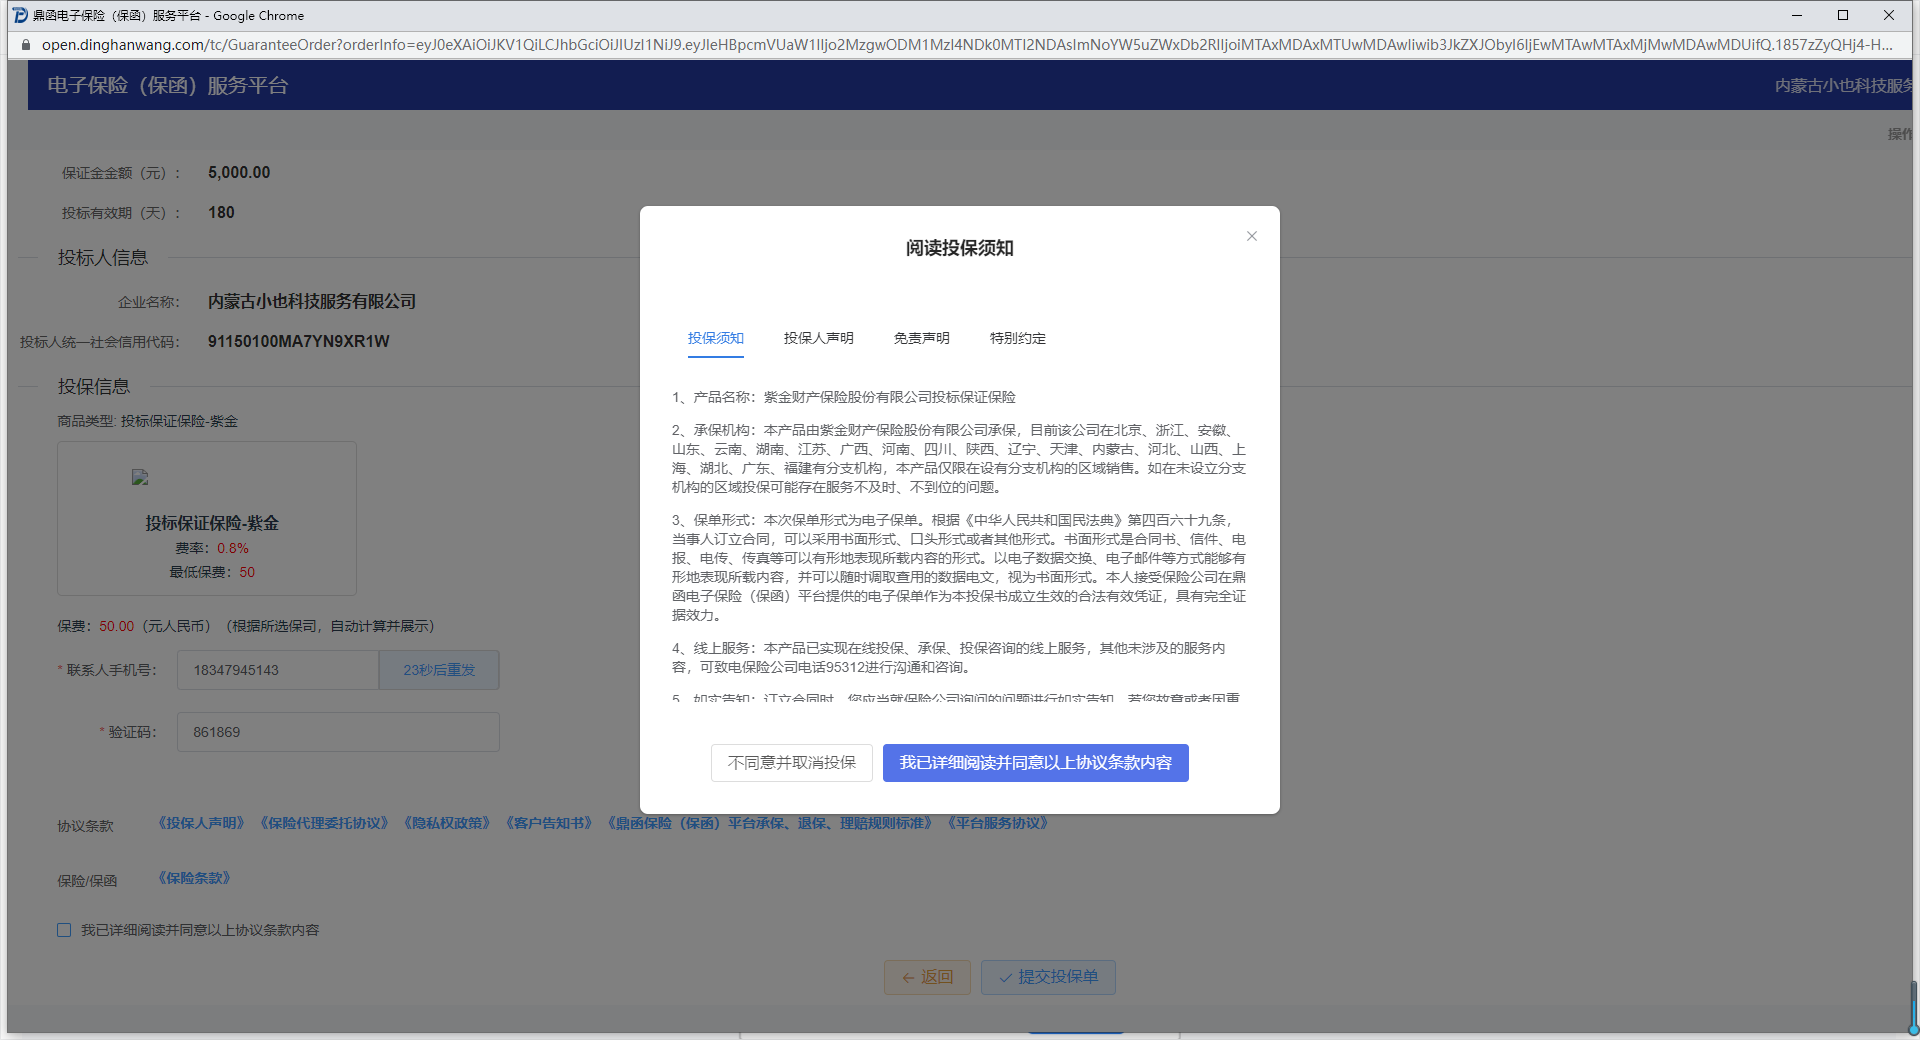Open the 《投保人声明》 link

coord(201,823)
